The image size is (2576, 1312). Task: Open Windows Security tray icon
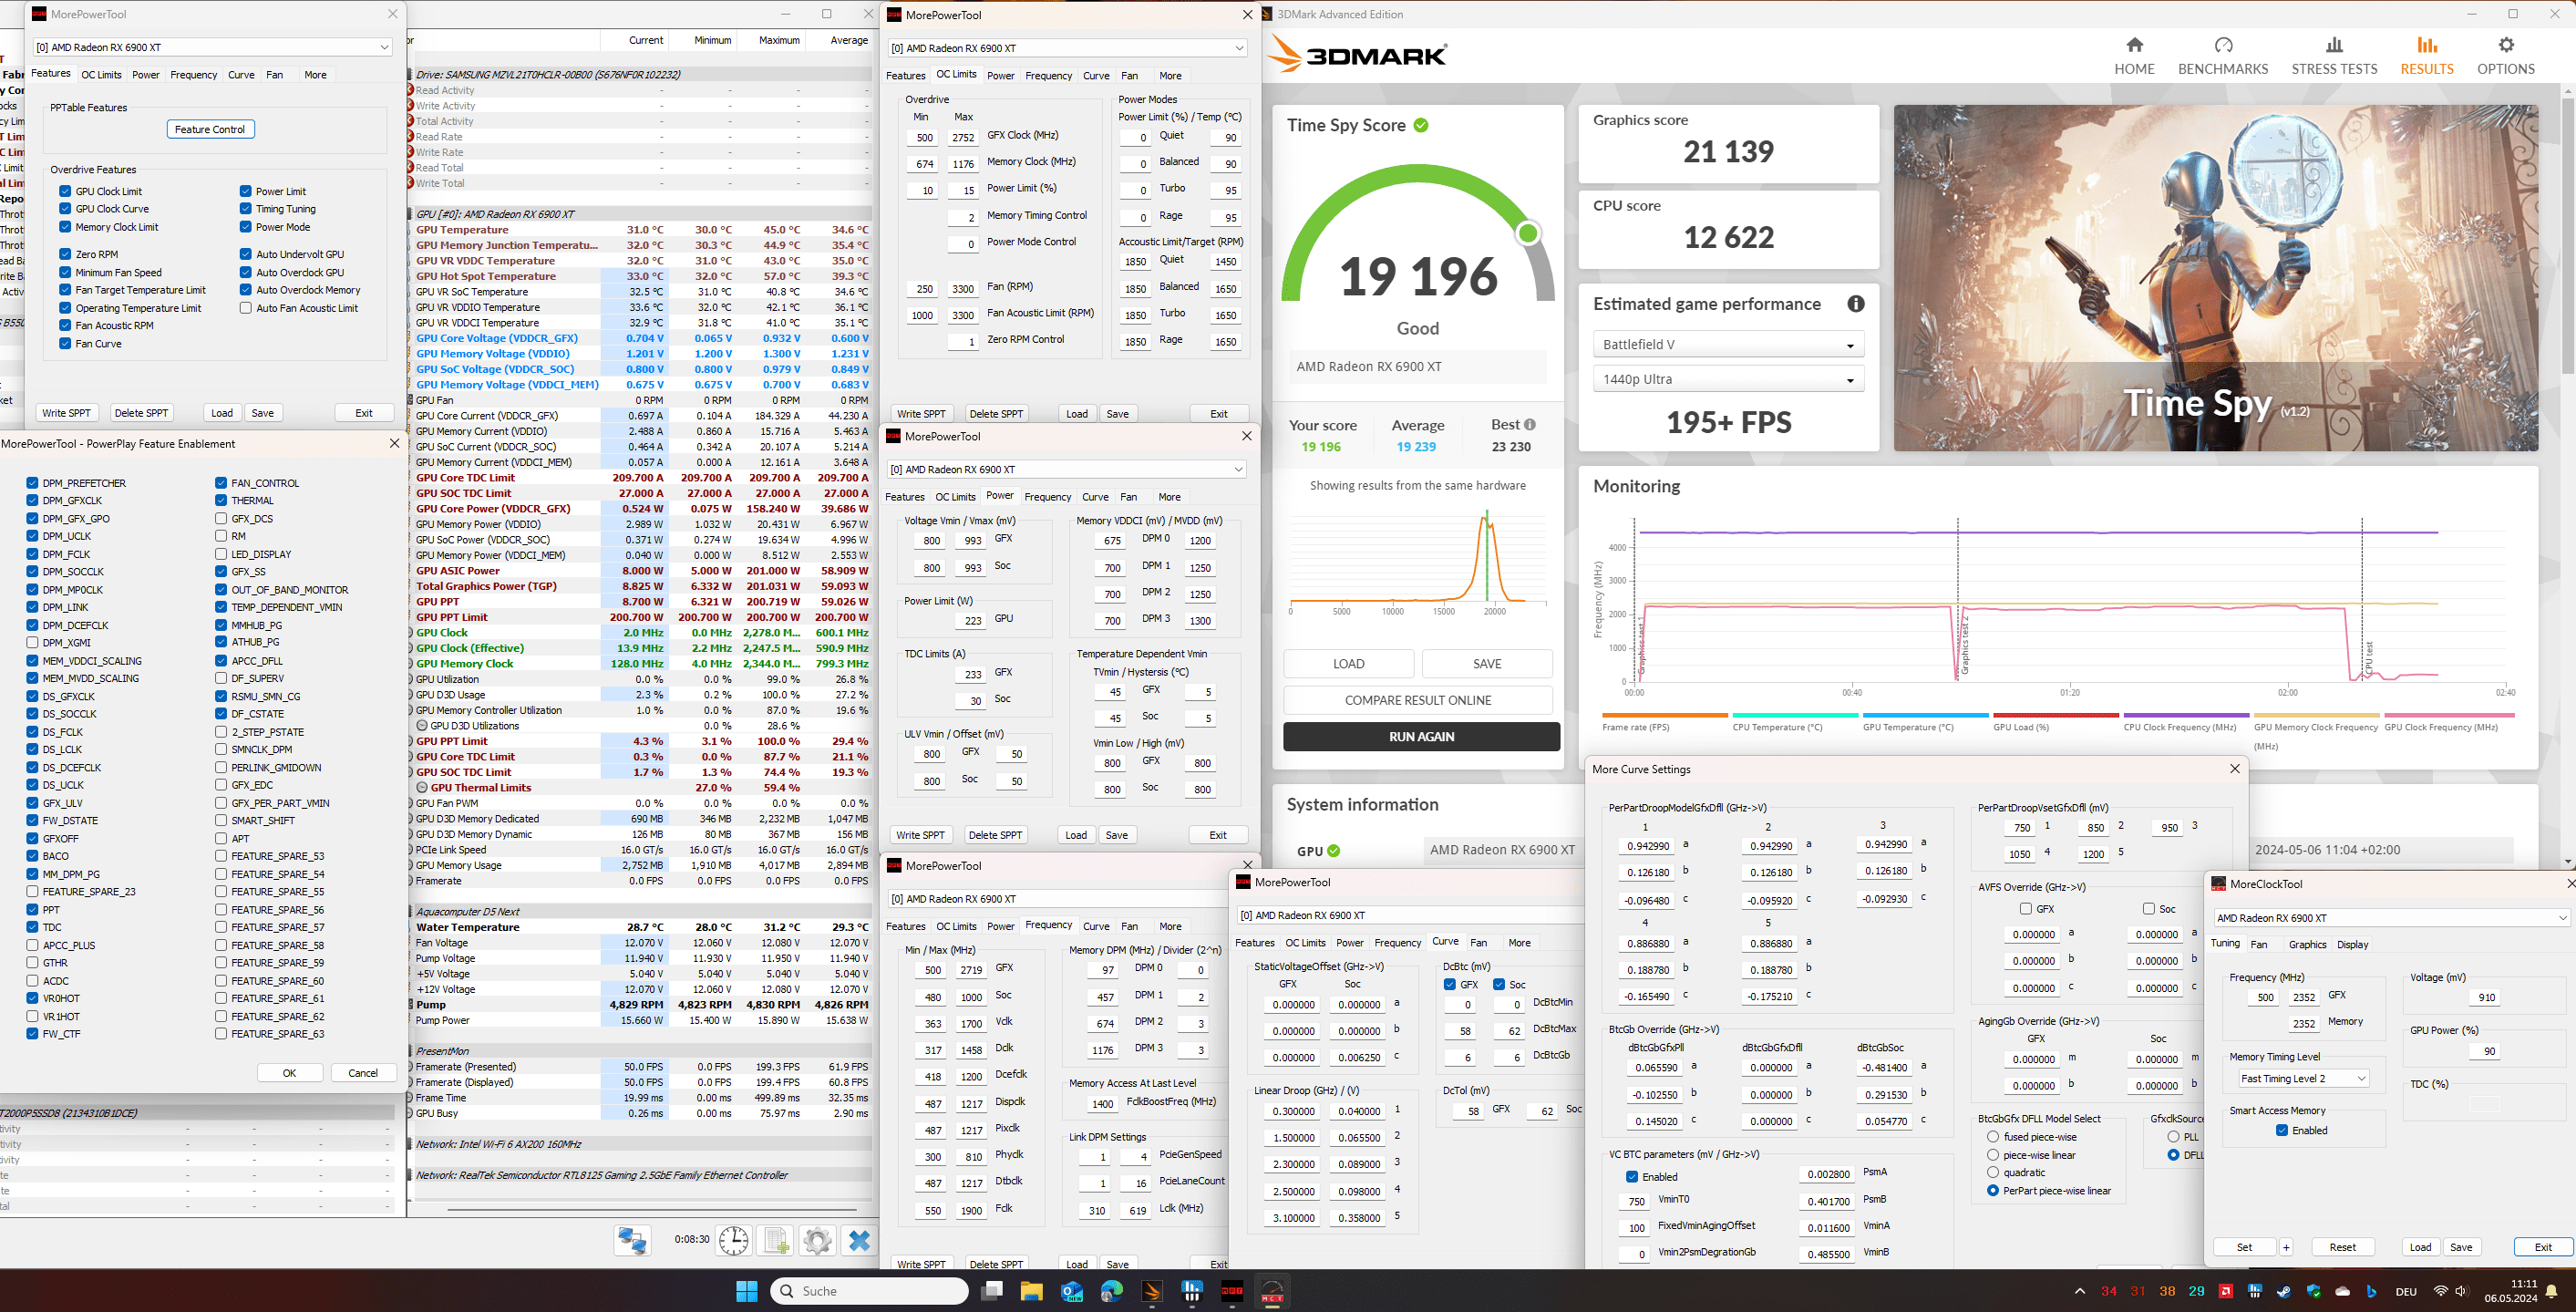(2313, 1291)
